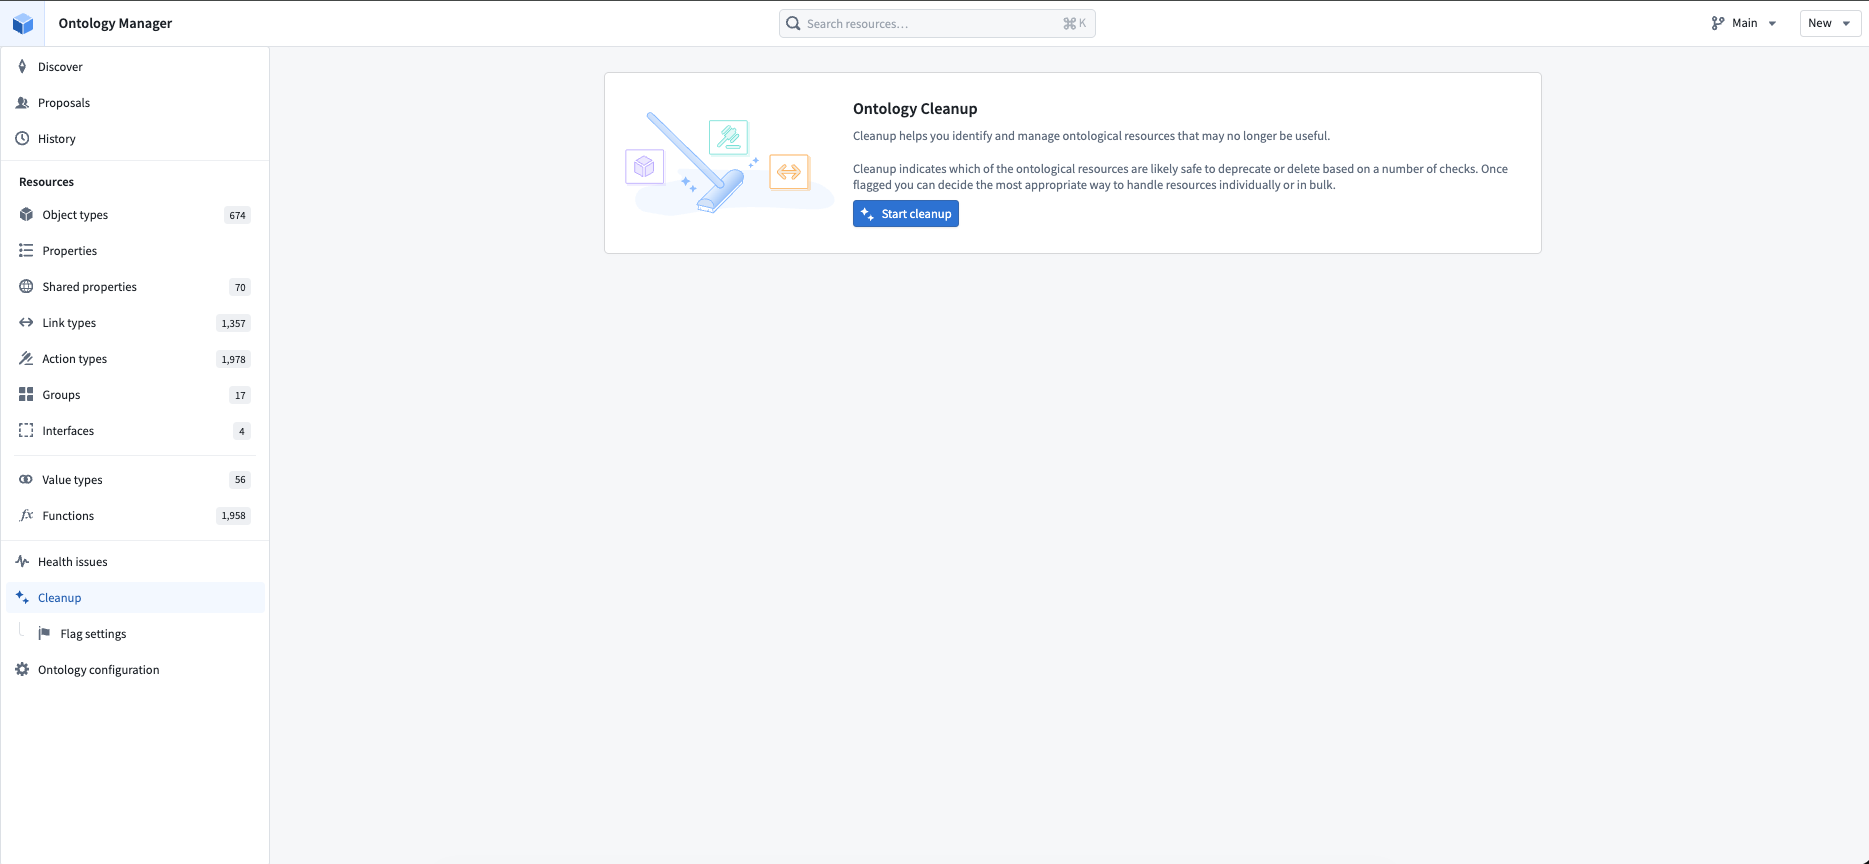Click the Health issues pulse icon

click(x=22, y=562)
